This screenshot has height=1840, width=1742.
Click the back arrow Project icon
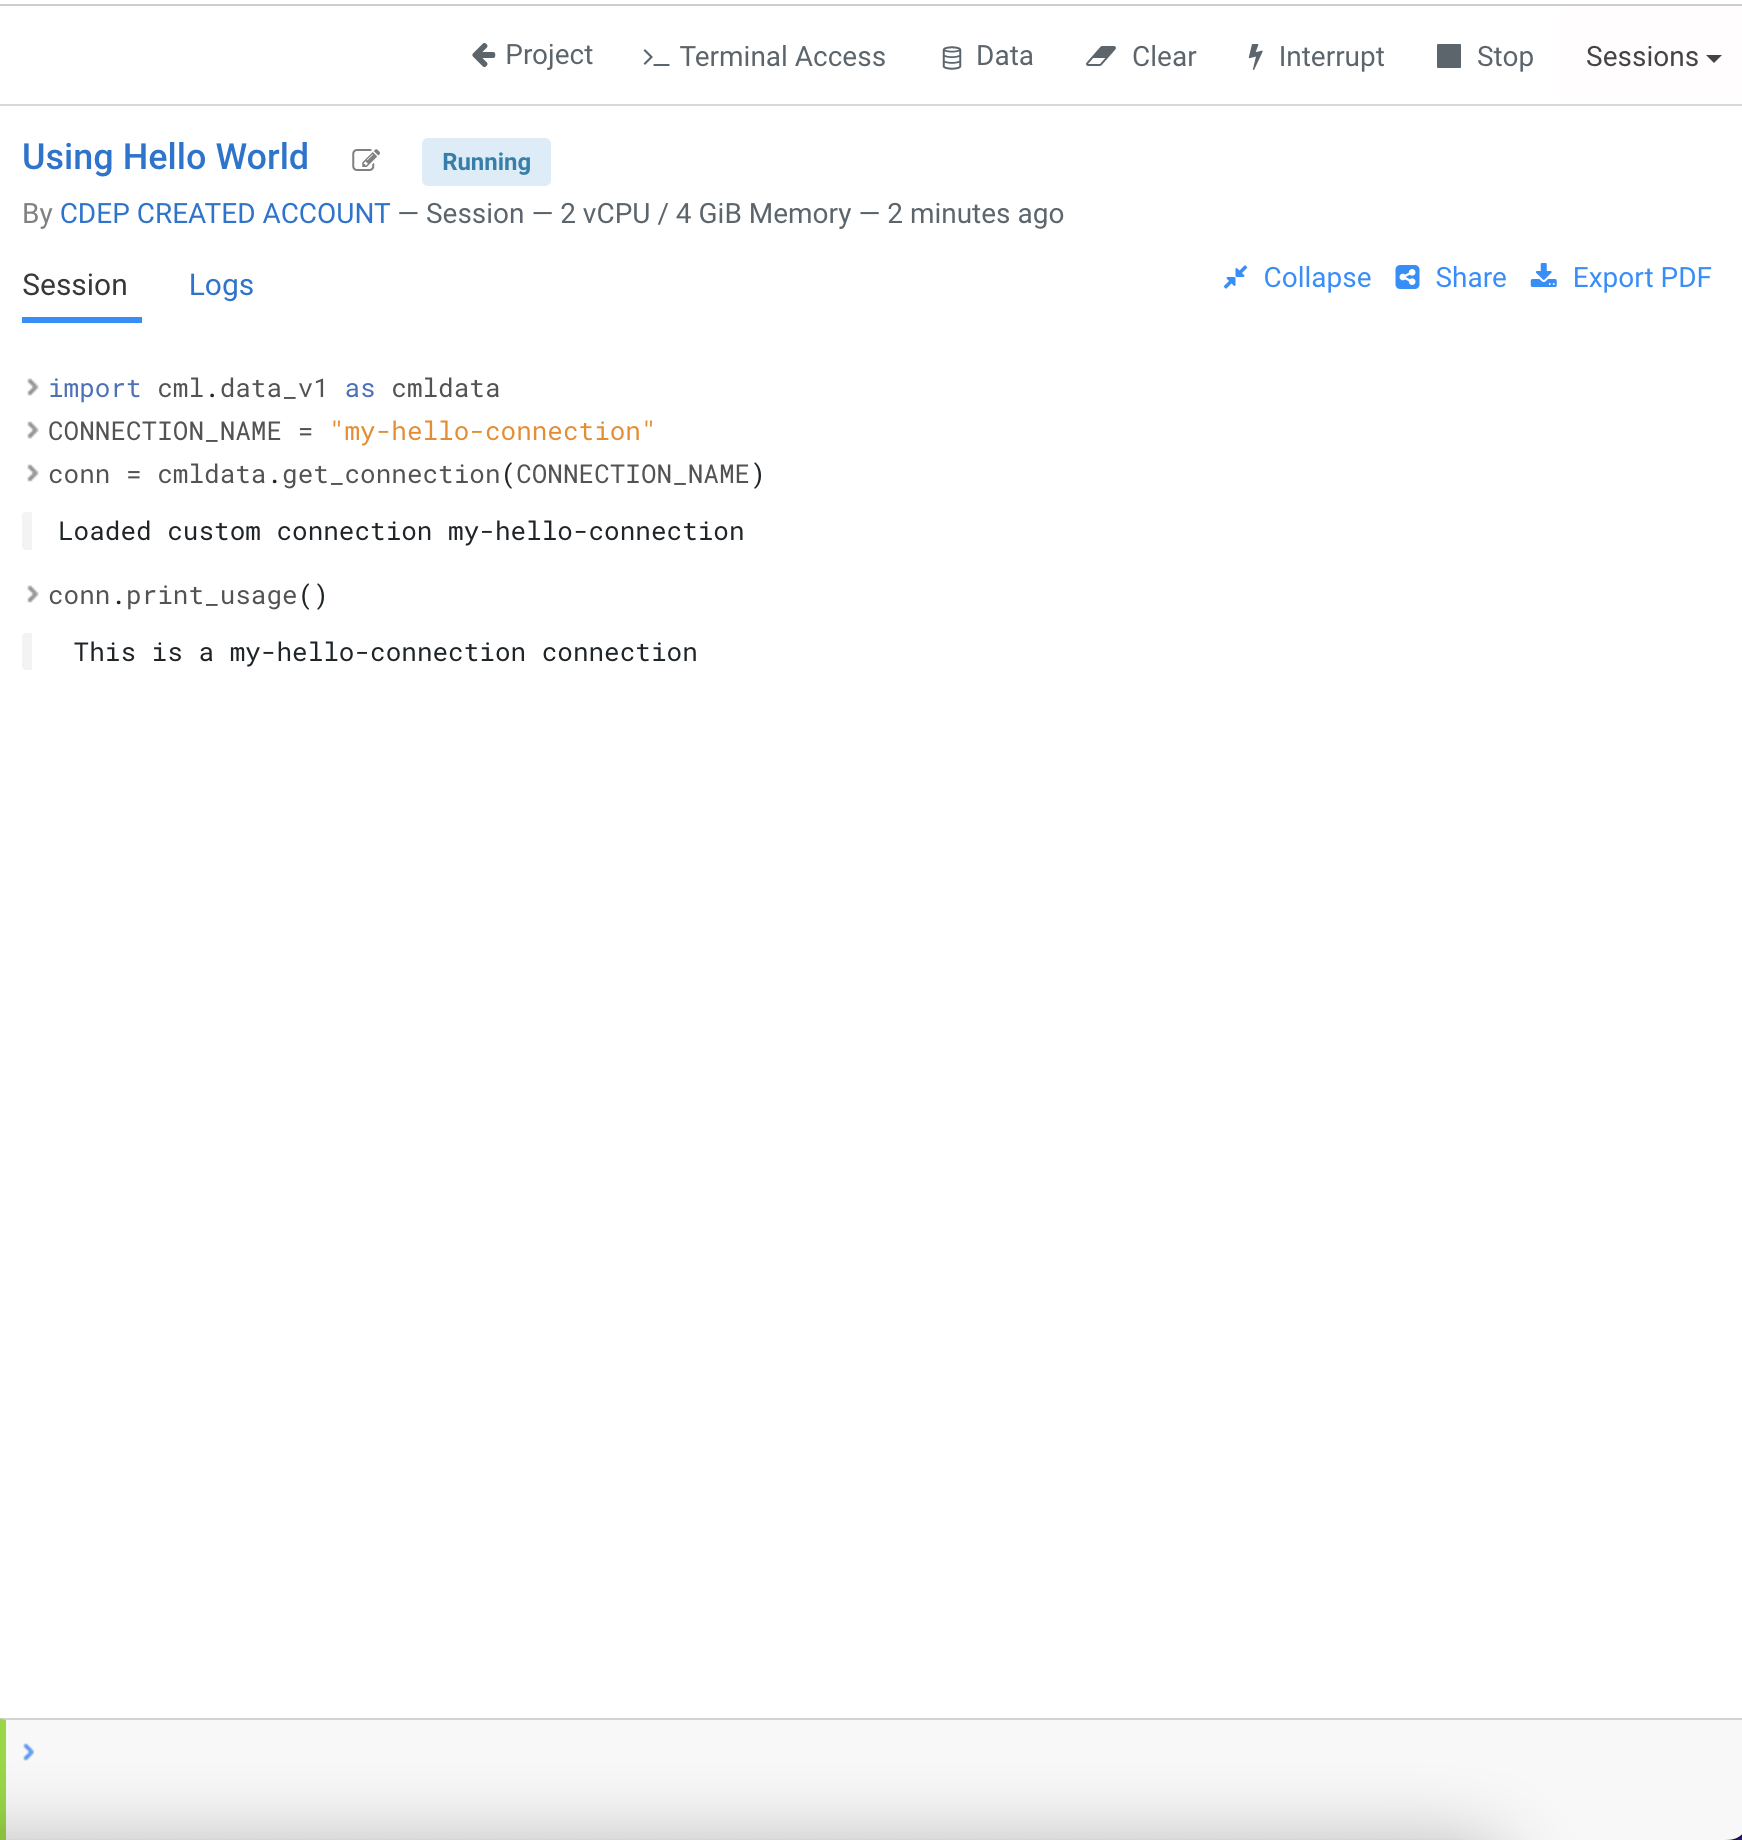pos(484,55)
